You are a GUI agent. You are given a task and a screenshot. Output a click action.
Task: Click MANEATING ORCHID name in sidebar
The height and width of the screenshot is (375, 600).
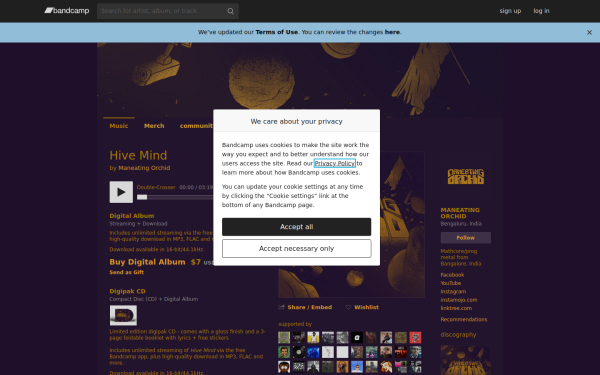tap(460, 213)
